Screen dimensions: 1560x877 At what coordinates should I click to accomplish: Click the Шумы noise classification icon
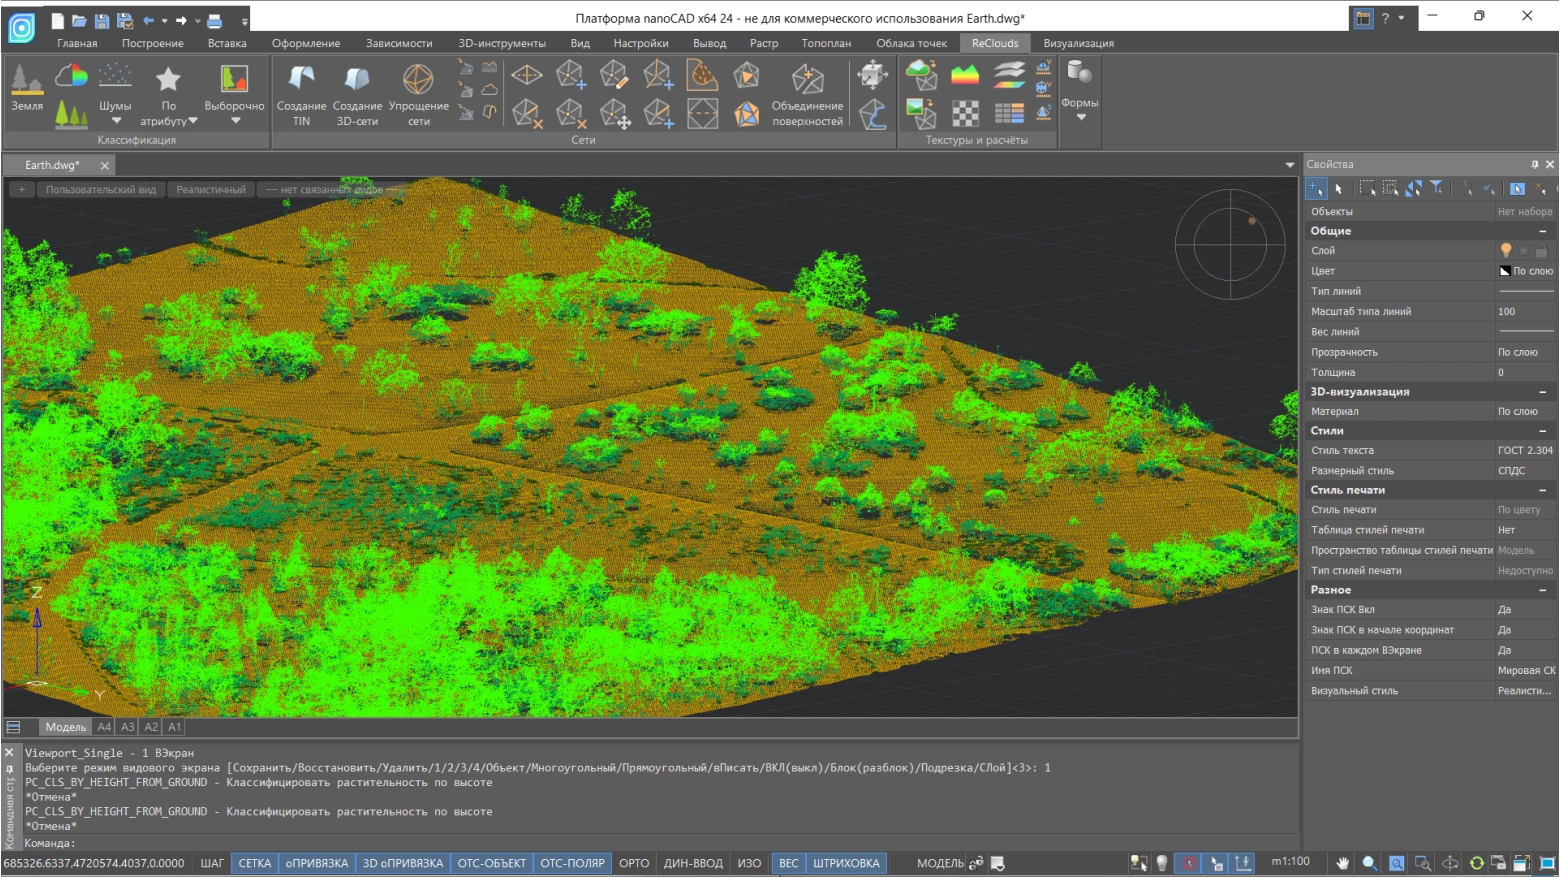click(x=115, y=78)
